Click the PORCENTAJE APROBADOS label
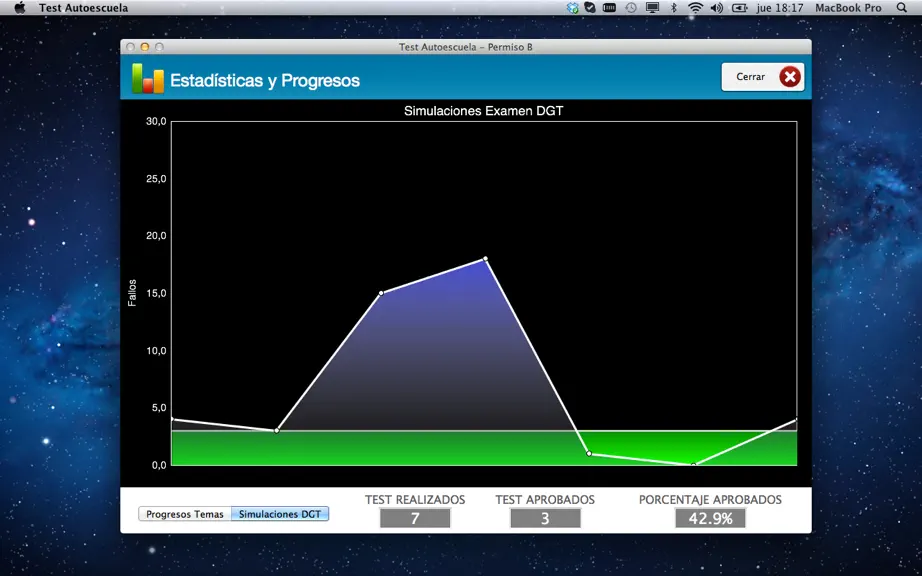The height and width of the screenshot is (576, 922). coord(710,500)
